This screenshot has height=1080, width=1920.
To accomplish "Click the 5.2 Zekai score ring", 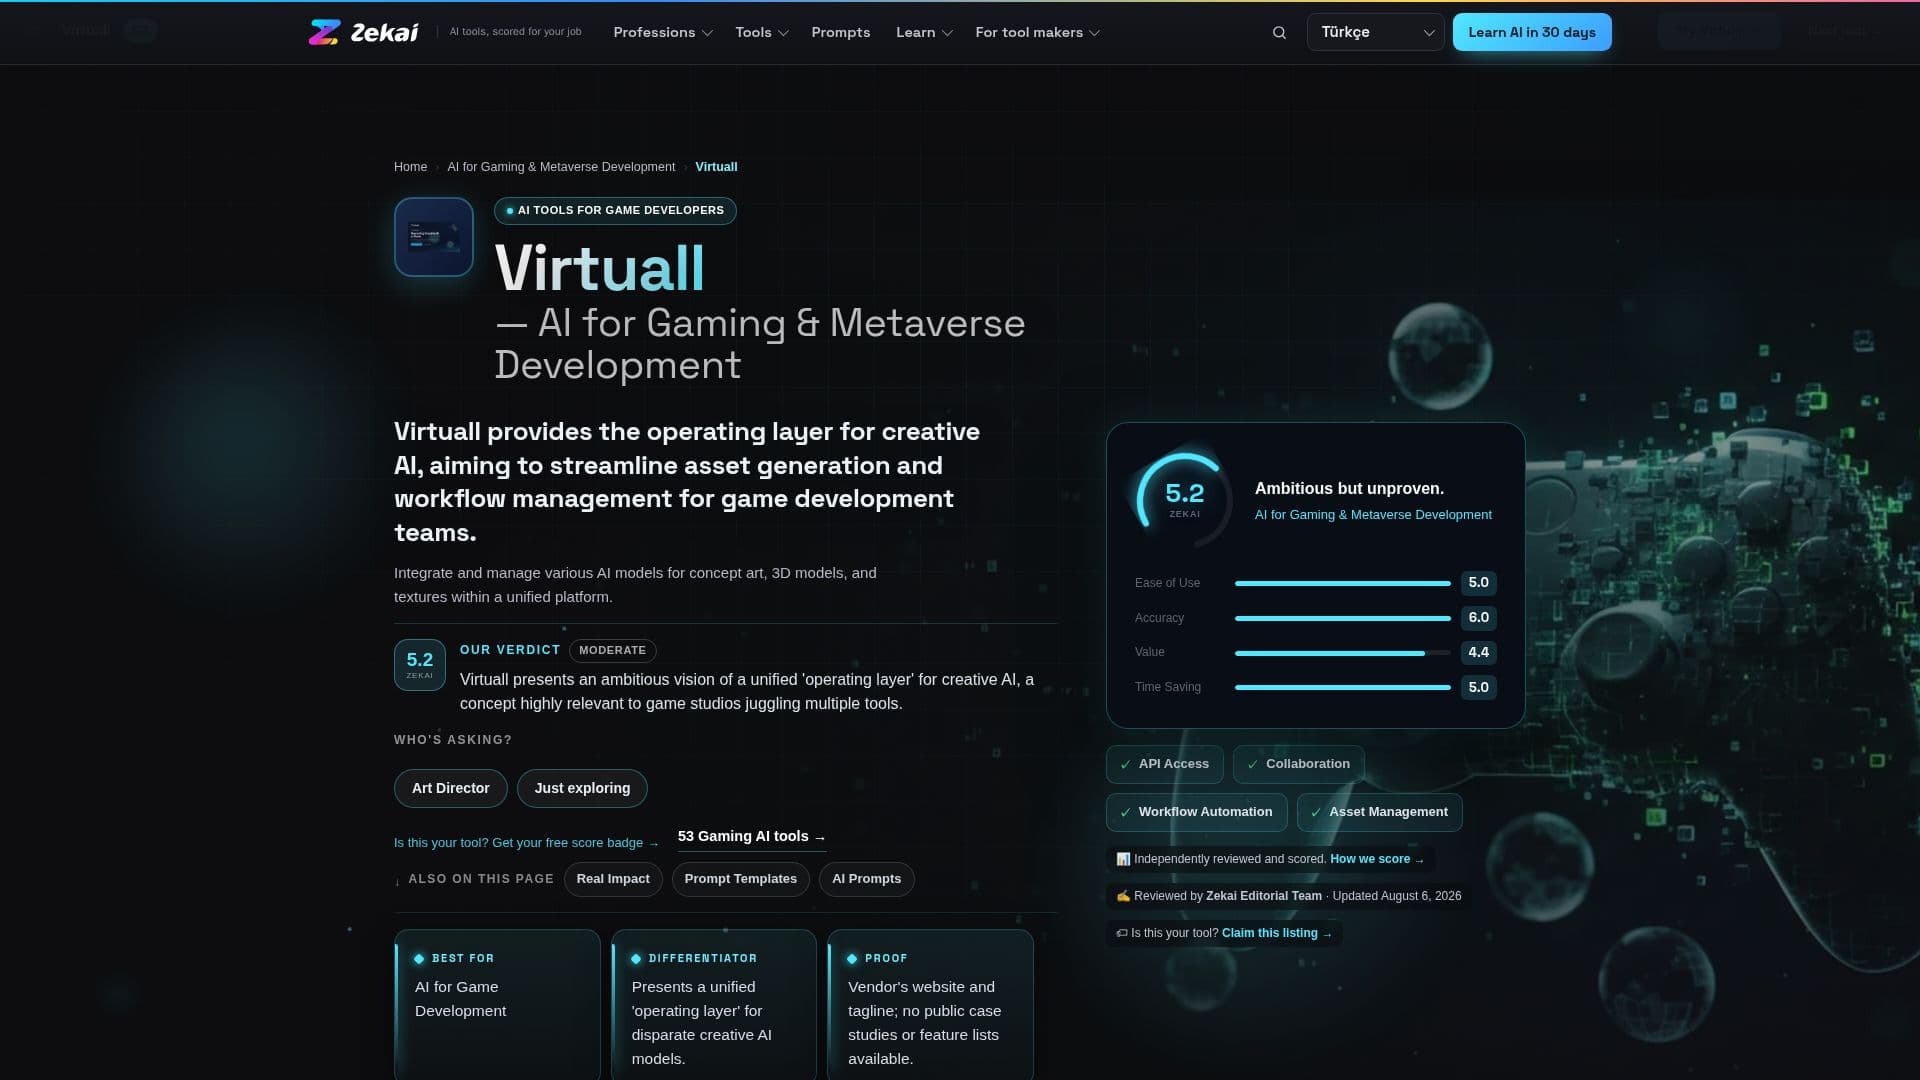I will [x=1184, y=499].
